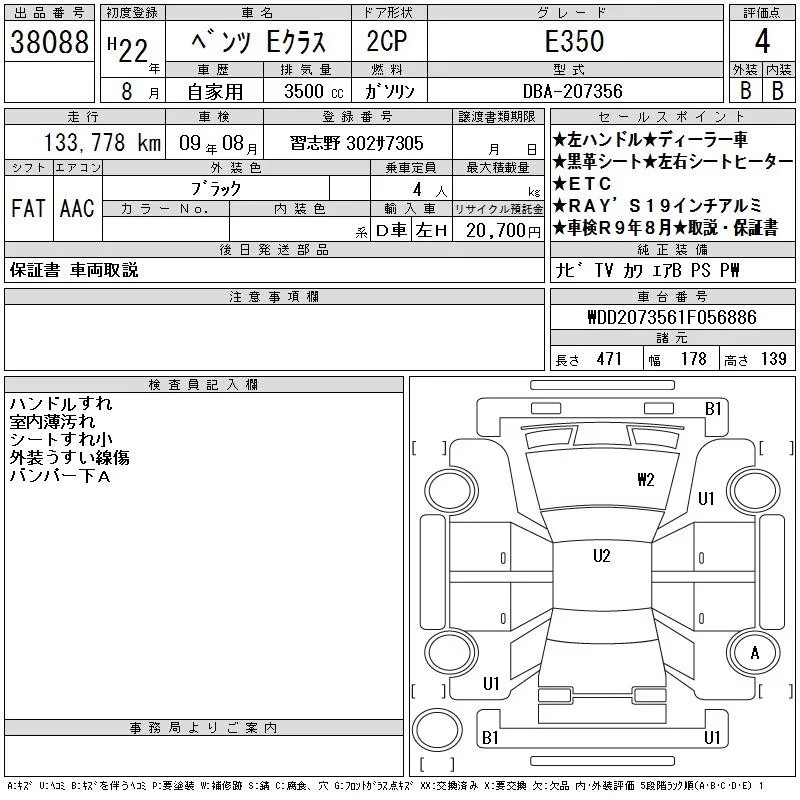Select the H22 first registration year

point(132,52)
